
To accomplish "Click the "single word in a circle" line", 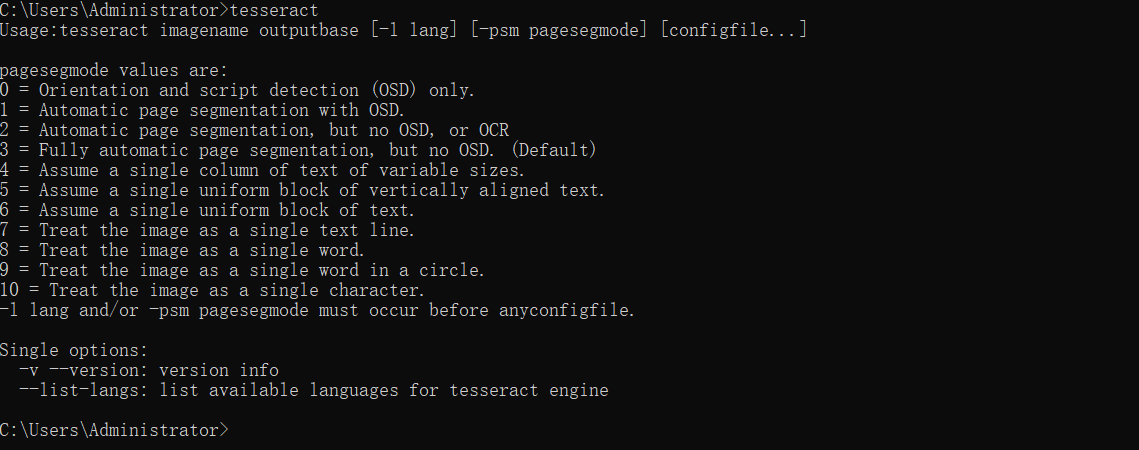I will (x=242, y=270).
